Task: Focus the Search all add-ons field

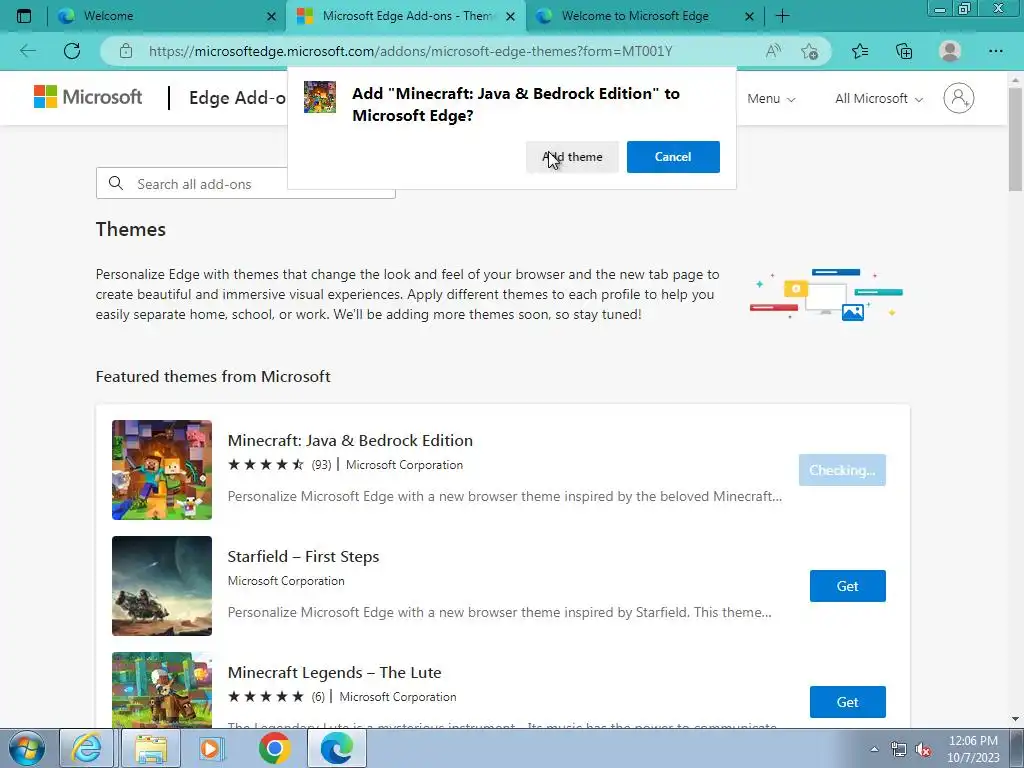Action: coord(246,184)
